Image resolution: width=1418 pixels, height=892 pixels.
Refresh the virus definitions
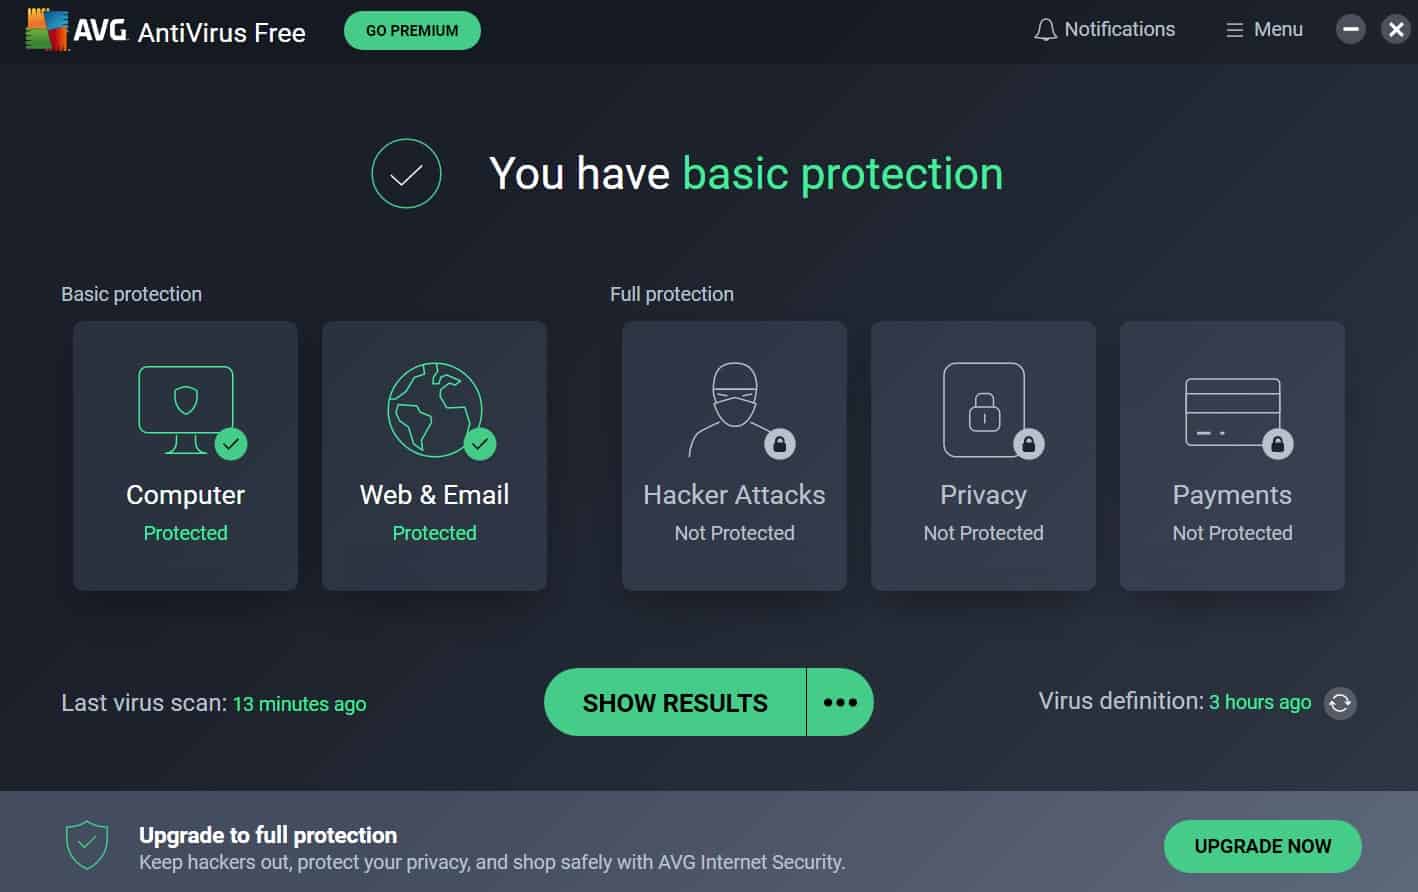coord(1341,703)
